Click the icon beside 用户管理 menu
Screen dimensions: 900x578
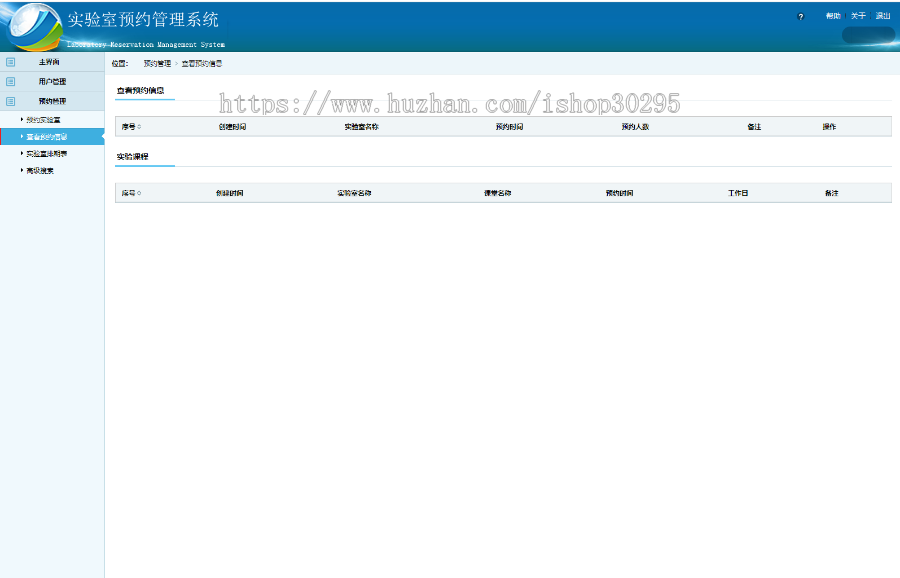(x=11, y=81)
